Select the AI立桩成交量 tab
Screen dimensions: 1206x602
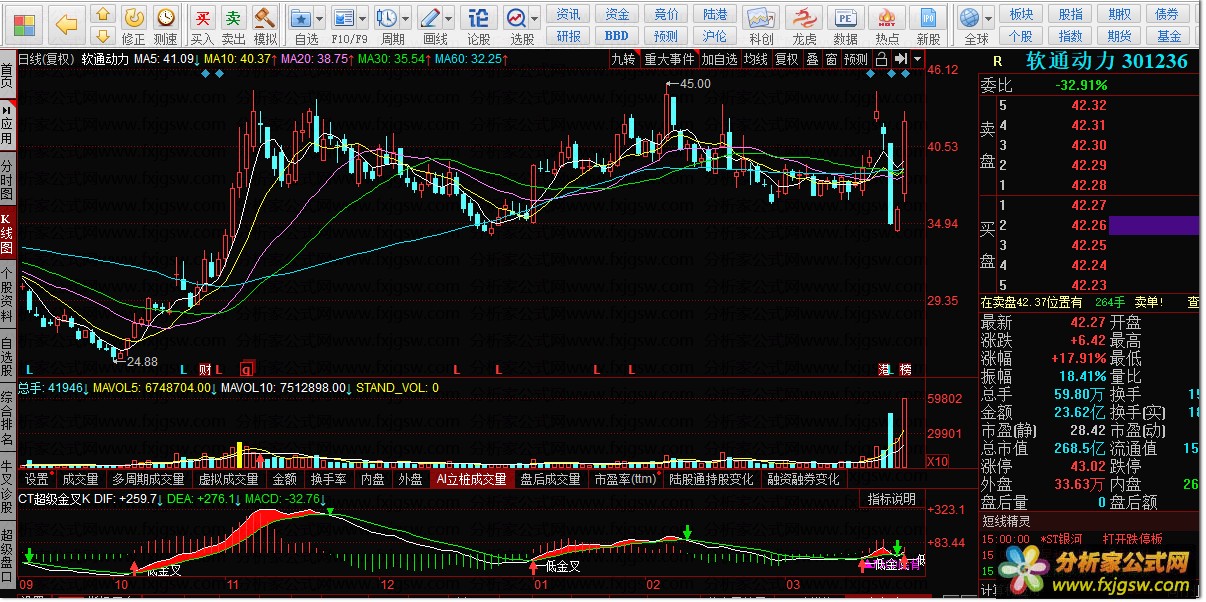(471, 479)
